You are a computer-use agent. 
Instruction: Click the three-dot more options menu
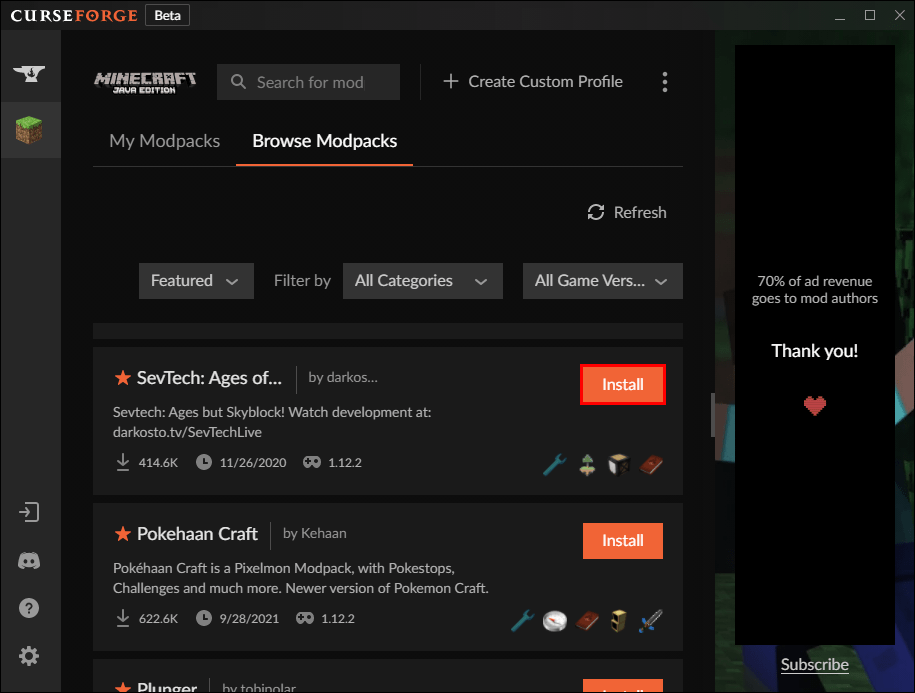pyautogui.click(x=665, y=82)
